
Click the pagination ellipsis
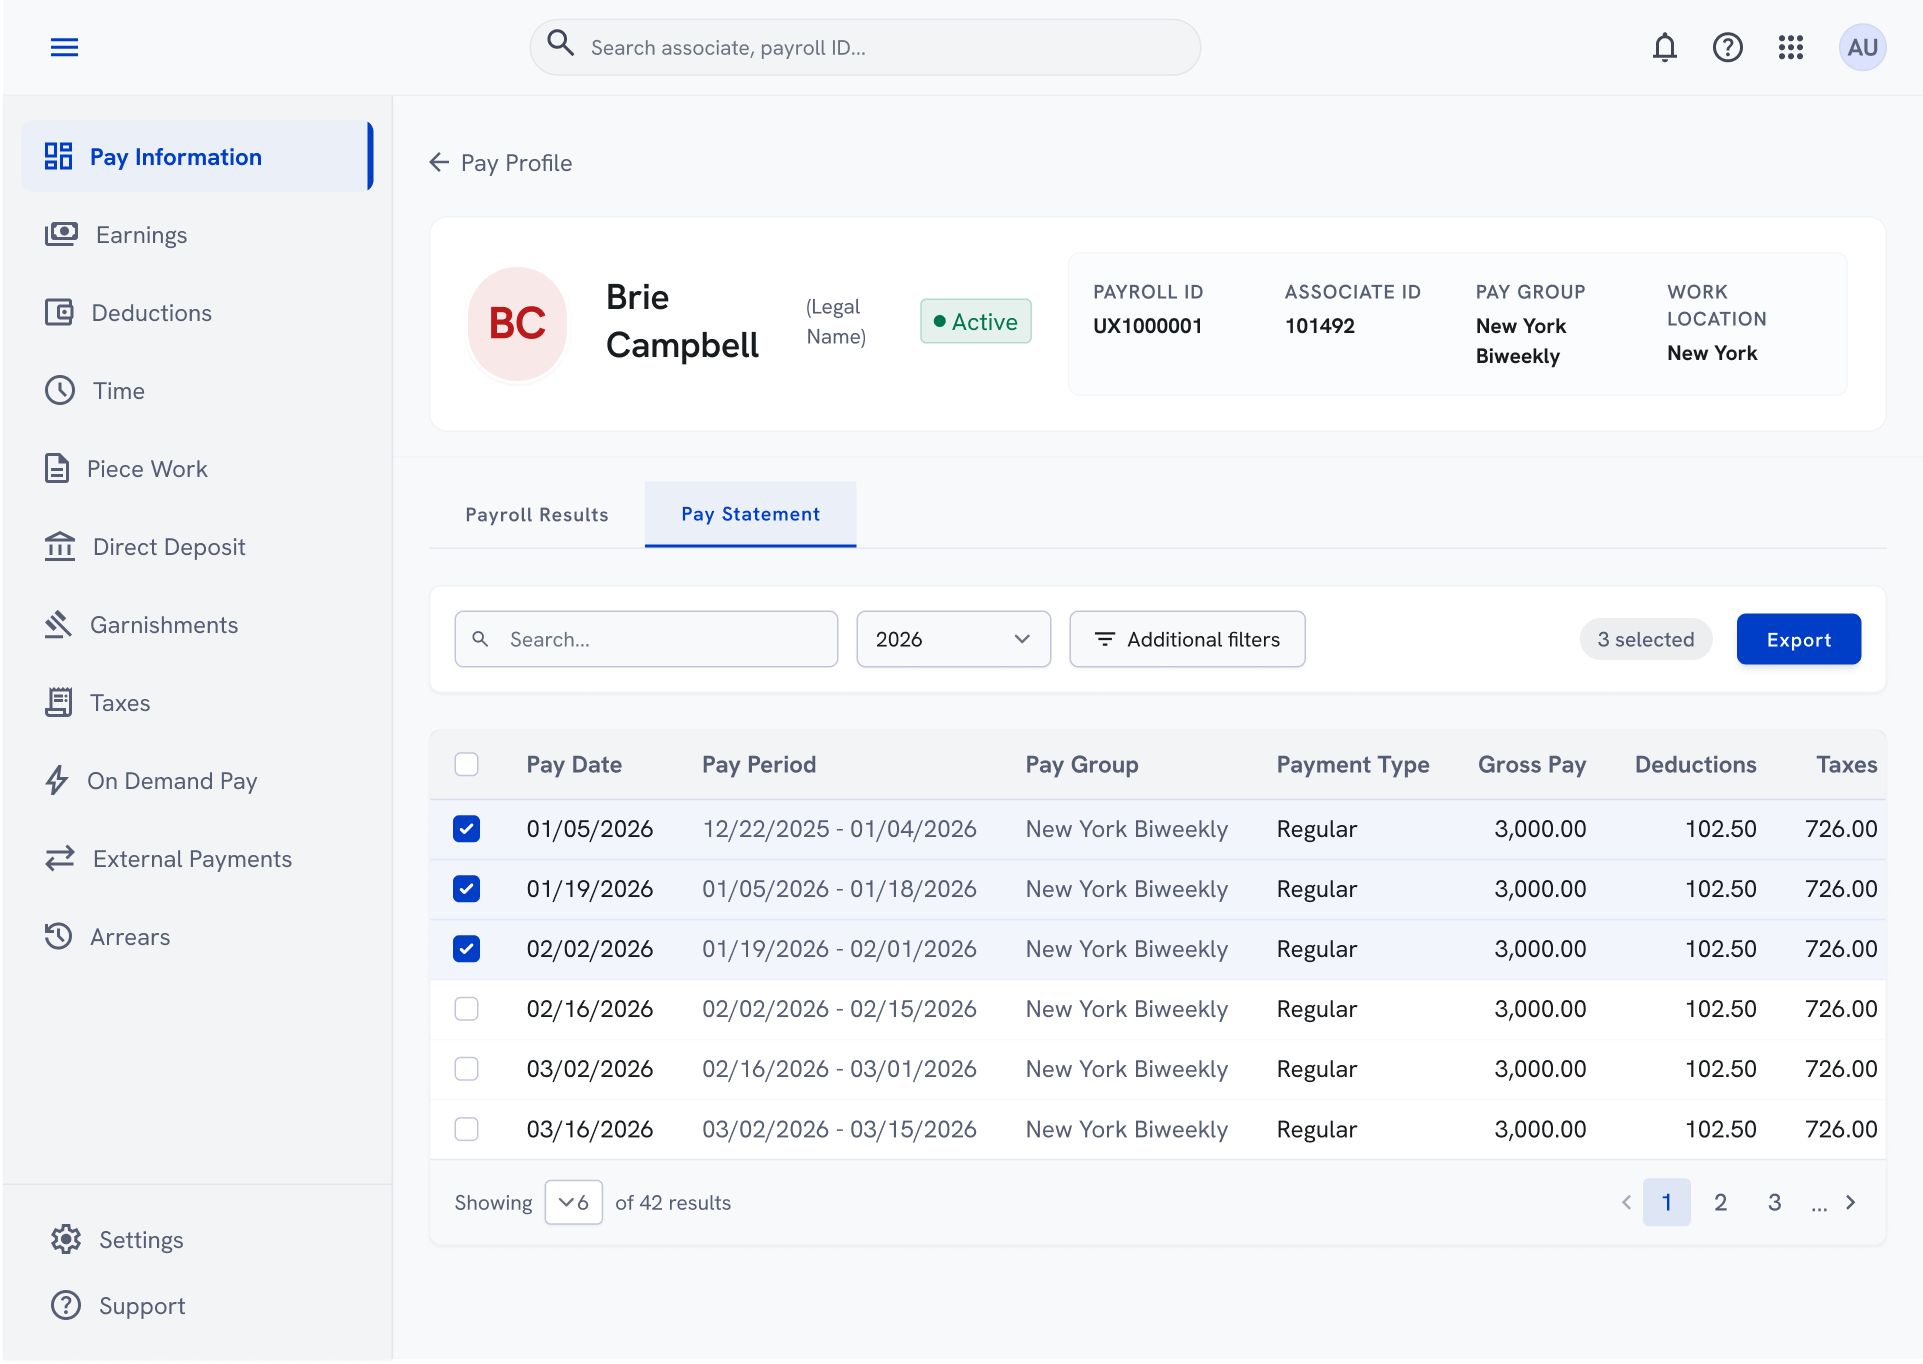(x=1818, y=1204)
